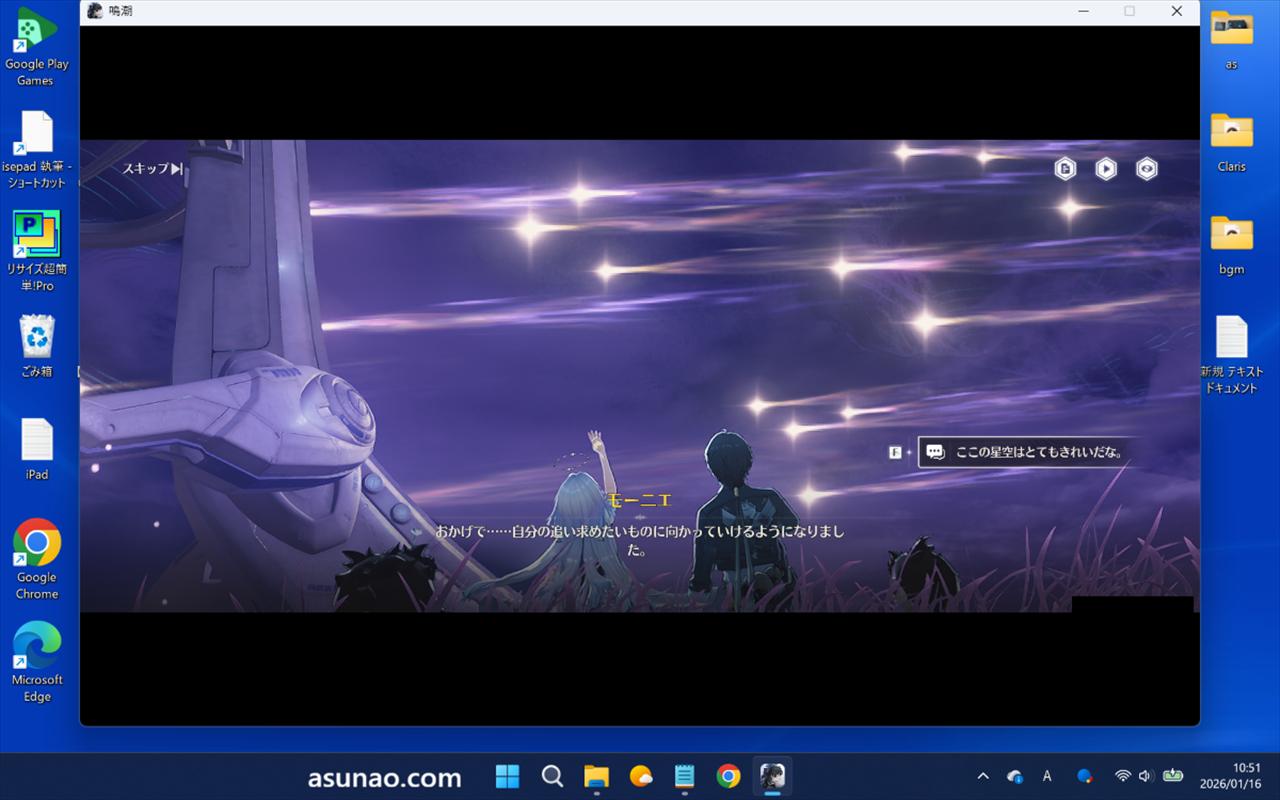Toggle the IME input mode A indicator
1280x800 pixels.
(1047, 777)
